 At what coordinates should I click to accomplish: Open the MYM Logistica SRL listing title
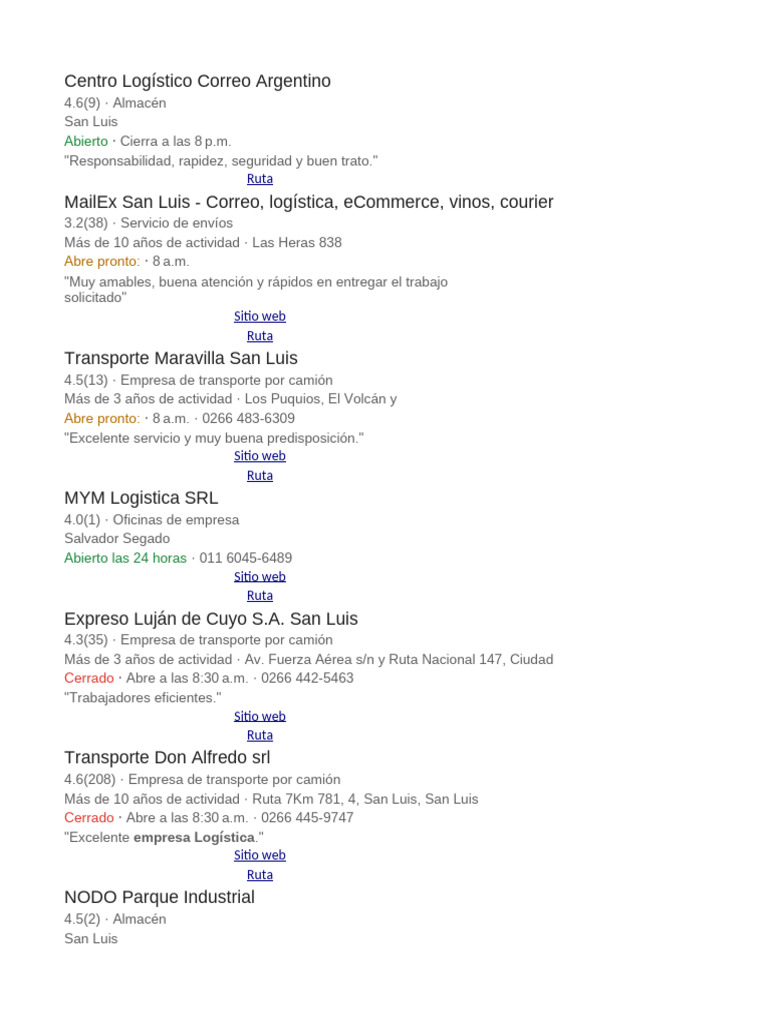coord(141,498)
